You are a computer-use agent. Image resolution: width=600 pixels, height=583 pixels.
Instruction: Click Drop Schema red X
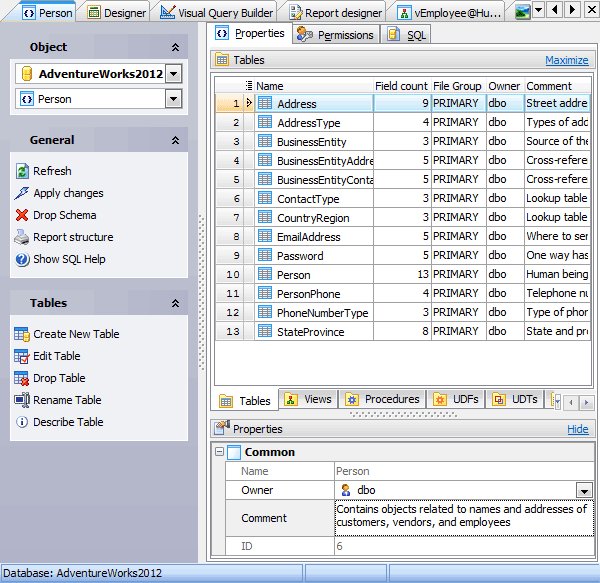tap(22, 215)
